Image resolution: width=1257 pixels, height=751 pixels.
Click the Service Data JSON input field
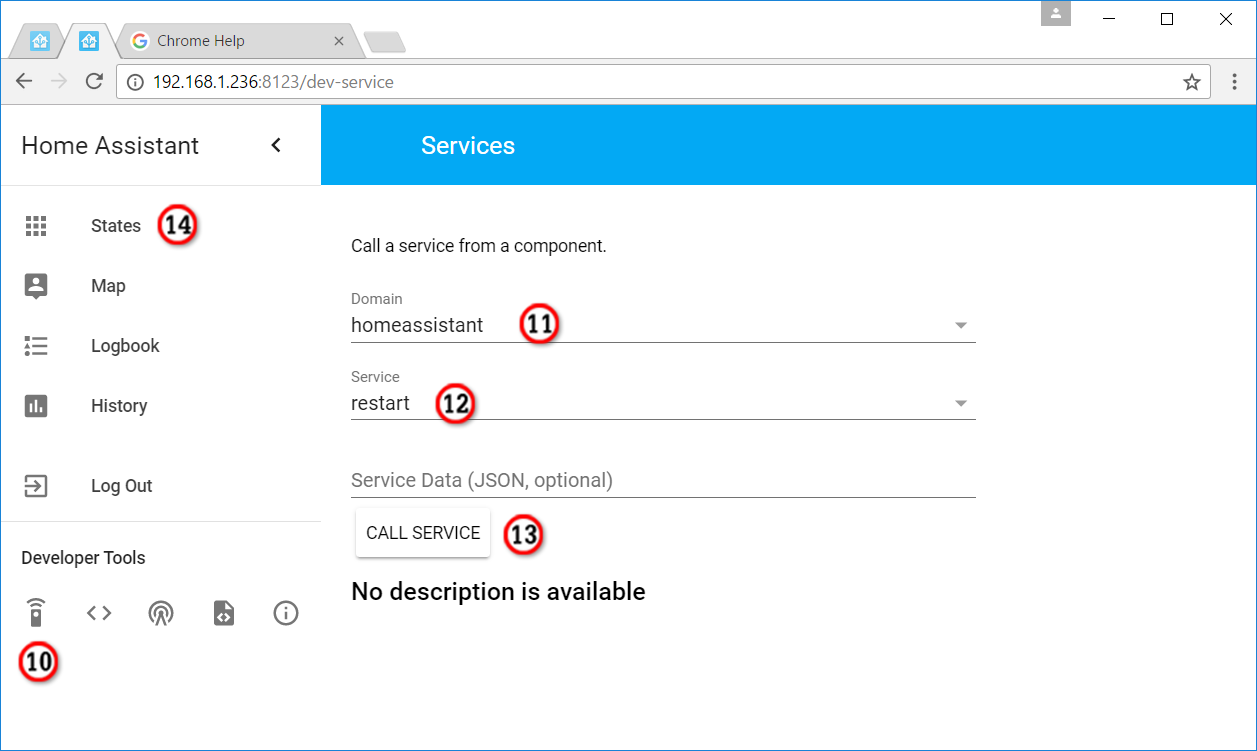[663, 480]
